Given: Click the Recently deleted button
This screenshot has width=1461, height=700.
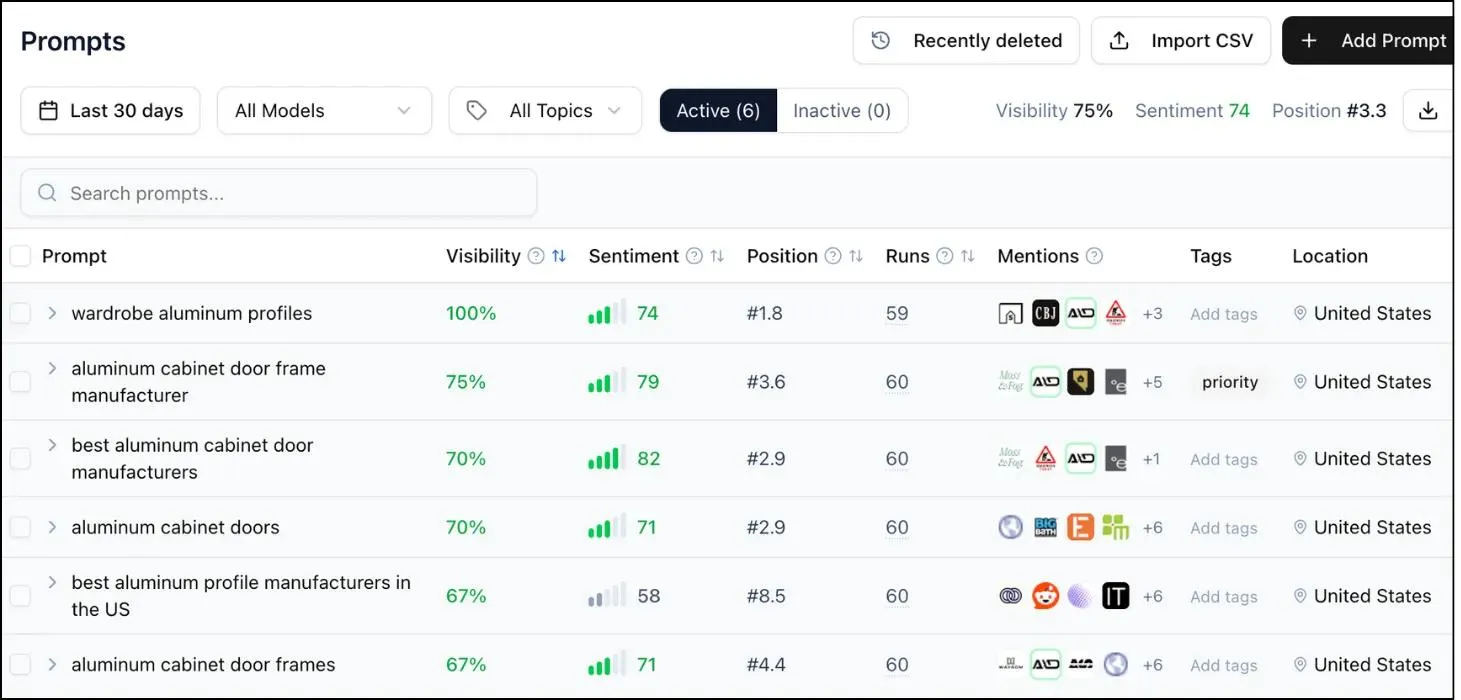Looking at the screenshot, I should (x=966, y=41).
